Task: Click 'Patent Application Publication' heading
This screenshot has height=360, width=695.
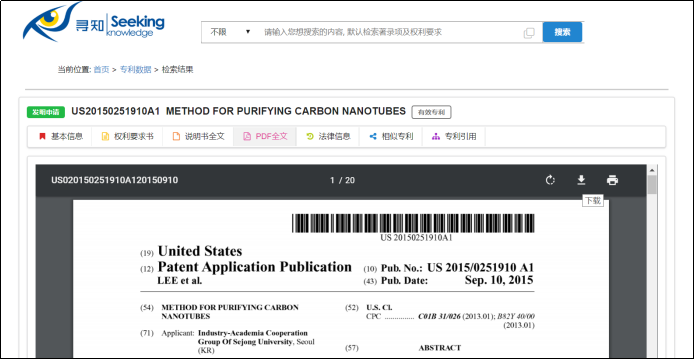Action: click(254, 267)
